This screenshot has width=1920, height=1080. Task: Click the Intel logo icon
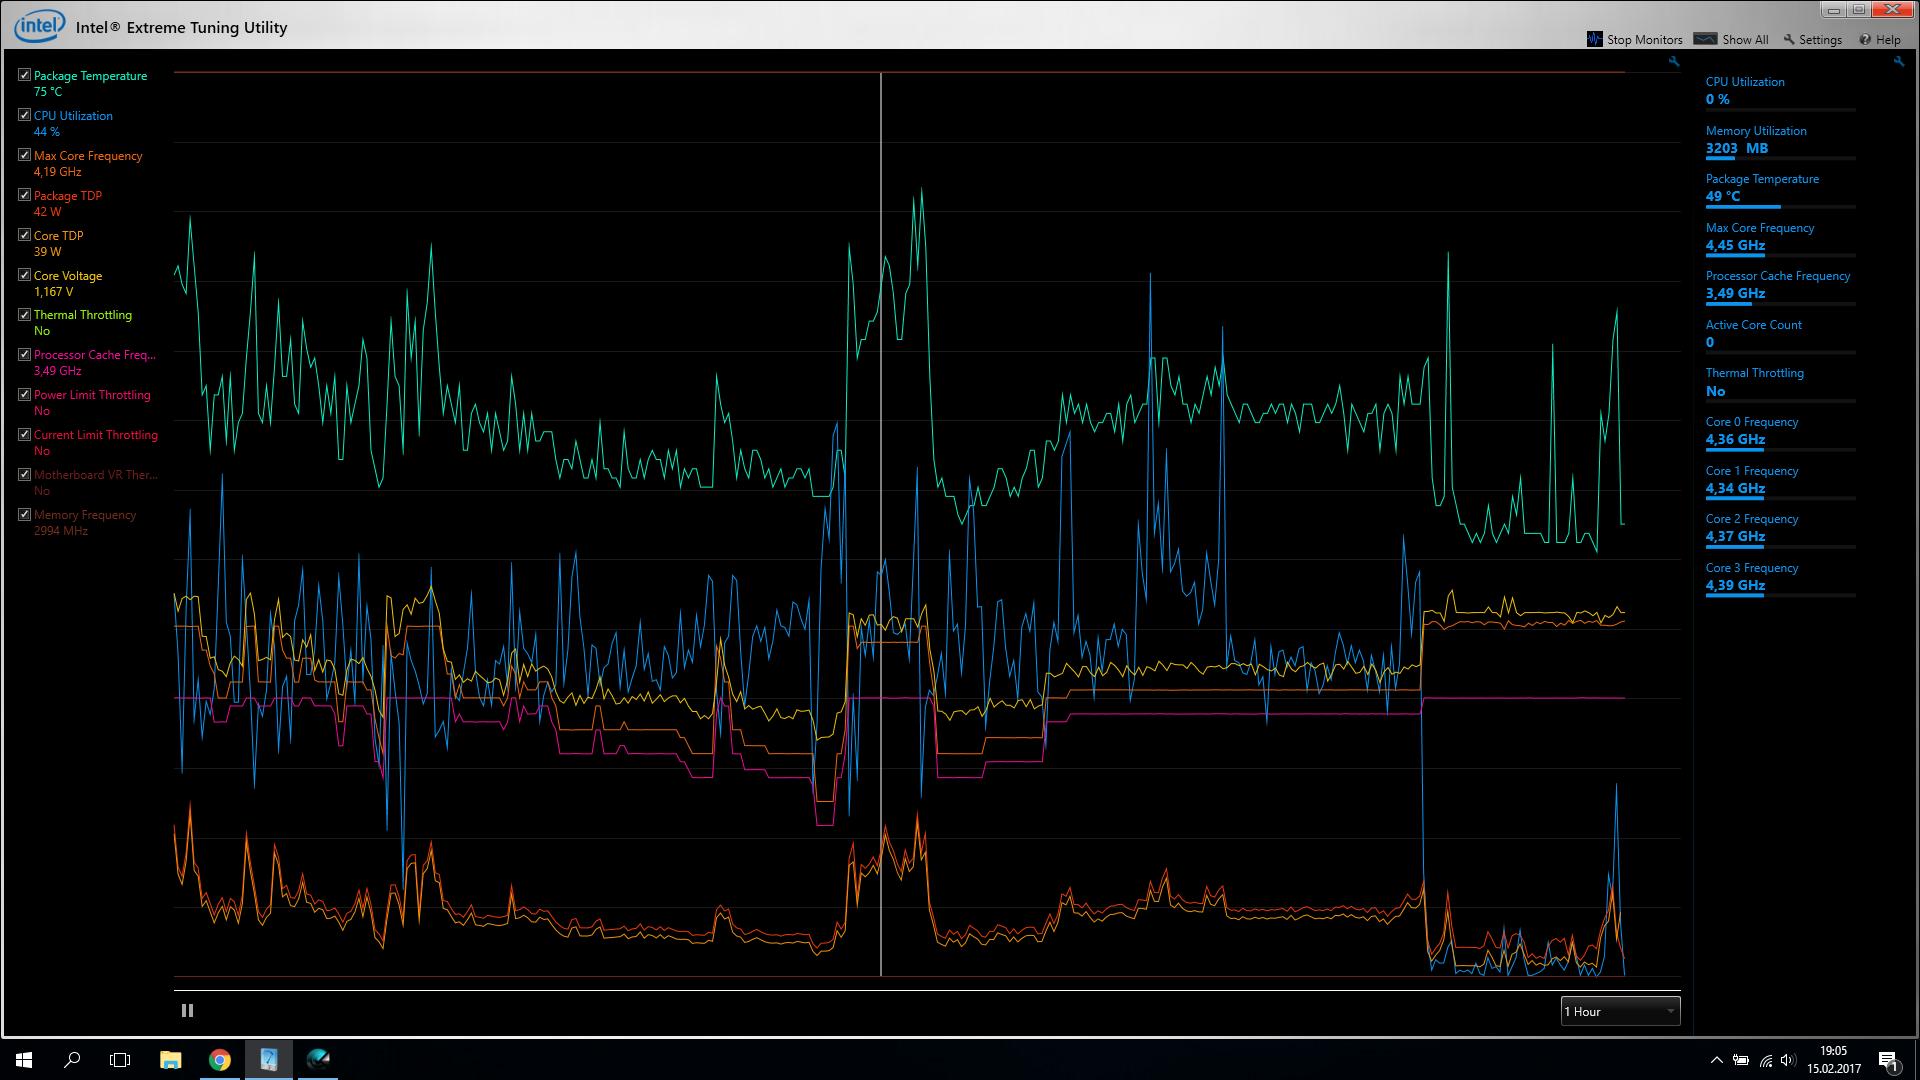click(x=40, y=25)
